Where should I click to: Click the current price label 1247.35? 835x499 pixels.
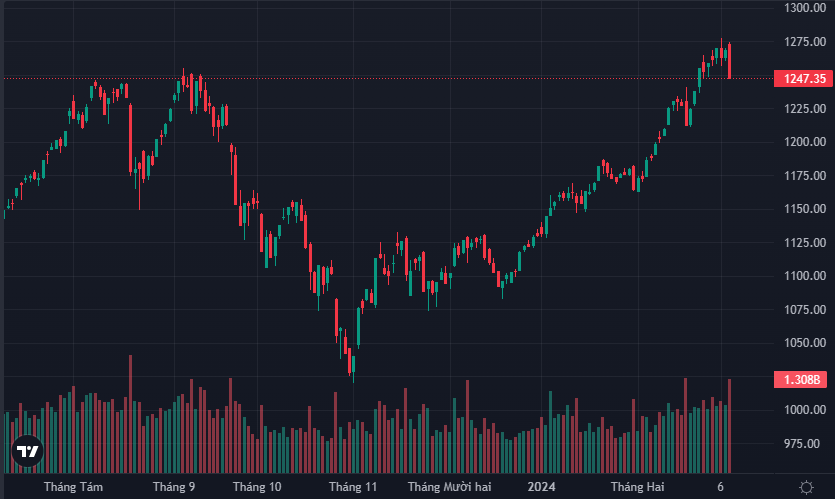(805, 78)
